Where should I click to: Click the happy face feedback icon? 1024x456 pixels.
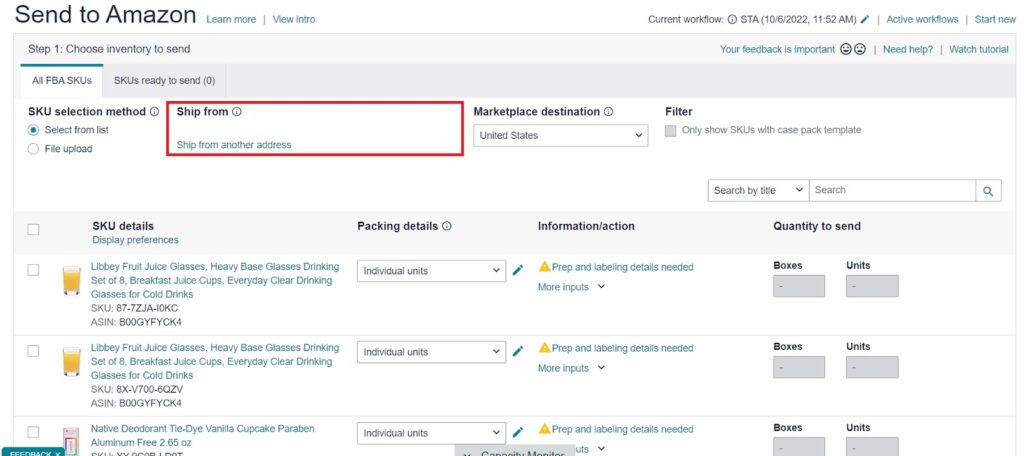coord(846,49)
